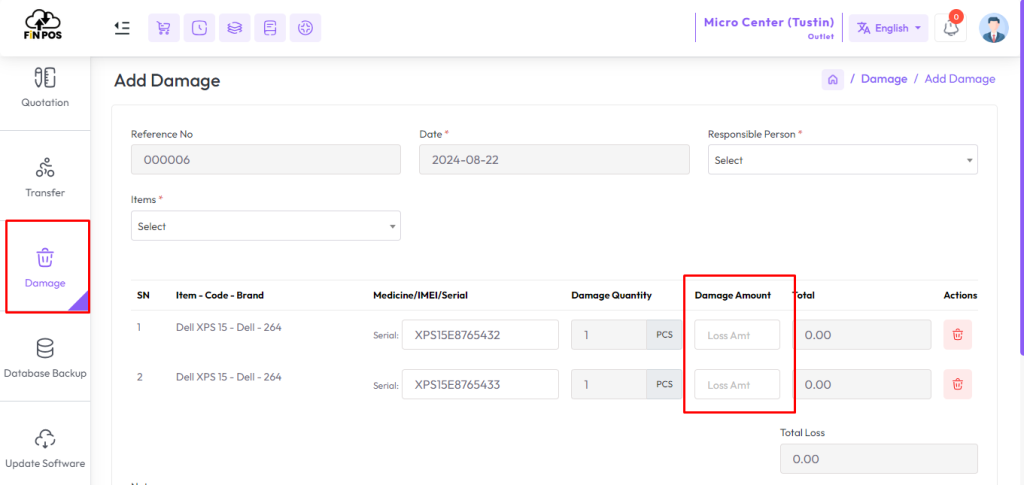
Task: Open Database Backup in the sidebar
Action: point(45,358)
